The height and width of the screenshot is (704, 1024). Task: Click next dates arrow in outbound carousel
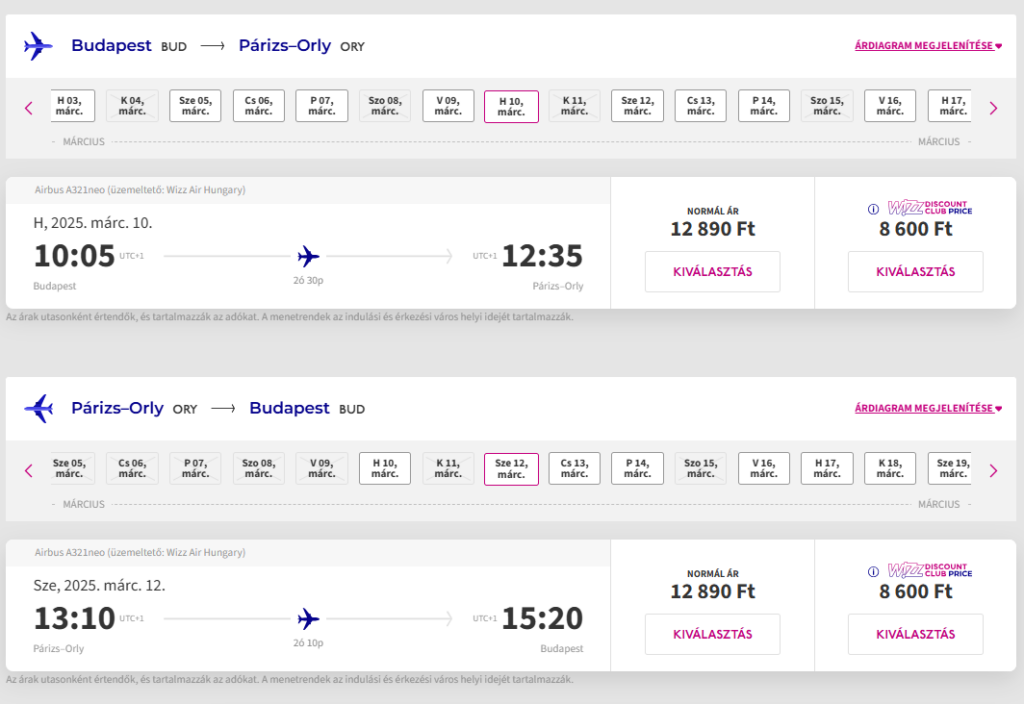click(993, 108)
